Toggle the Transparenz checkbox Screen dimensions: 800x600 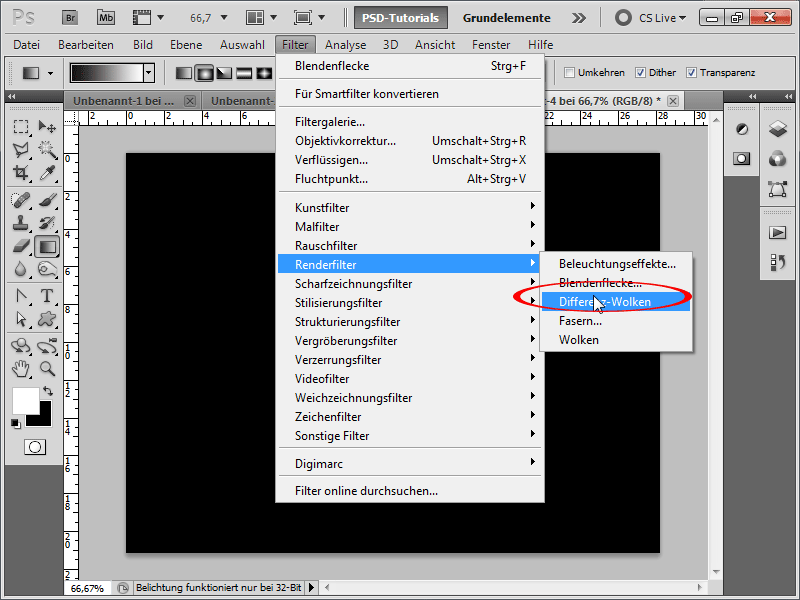[691, 72]
